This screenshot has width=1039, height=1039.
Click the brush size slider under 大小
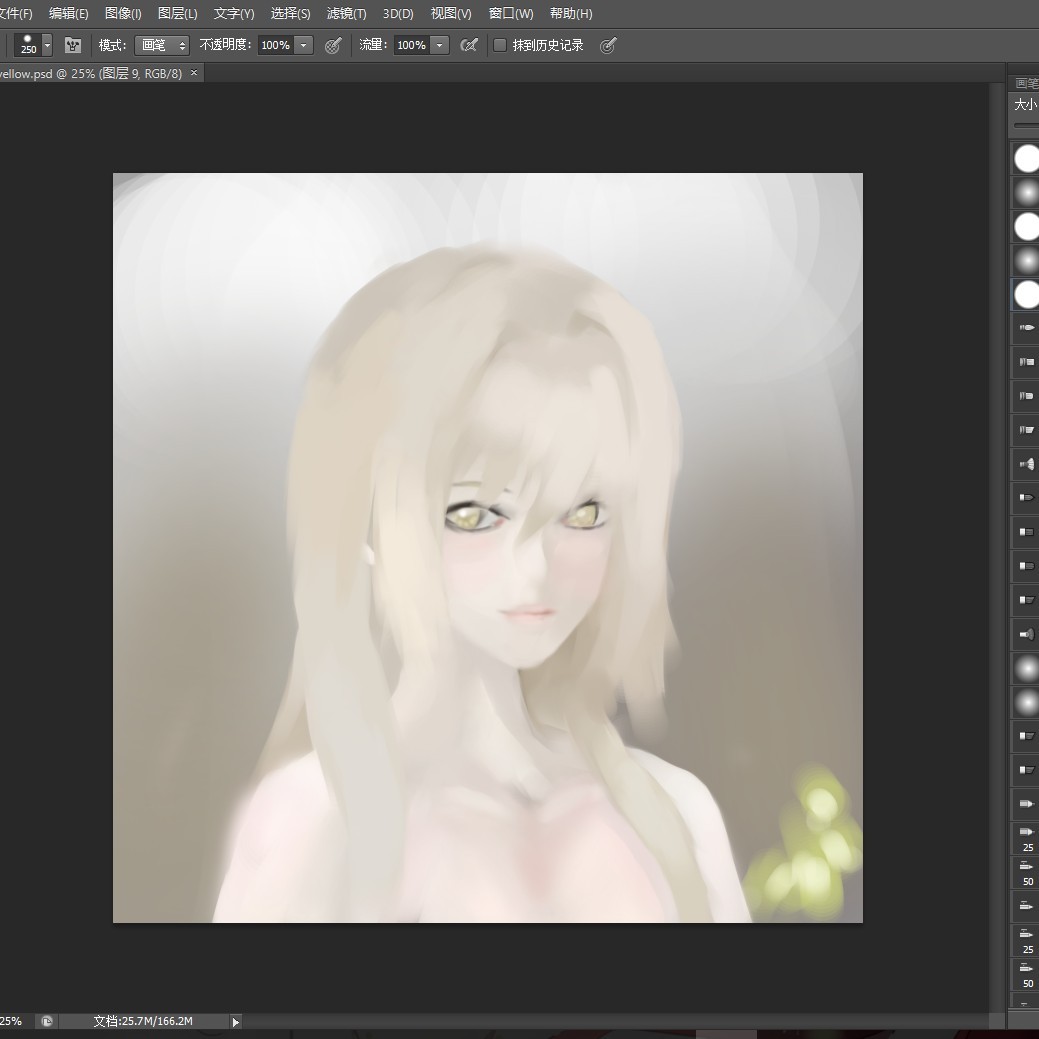click(1026, 125)
